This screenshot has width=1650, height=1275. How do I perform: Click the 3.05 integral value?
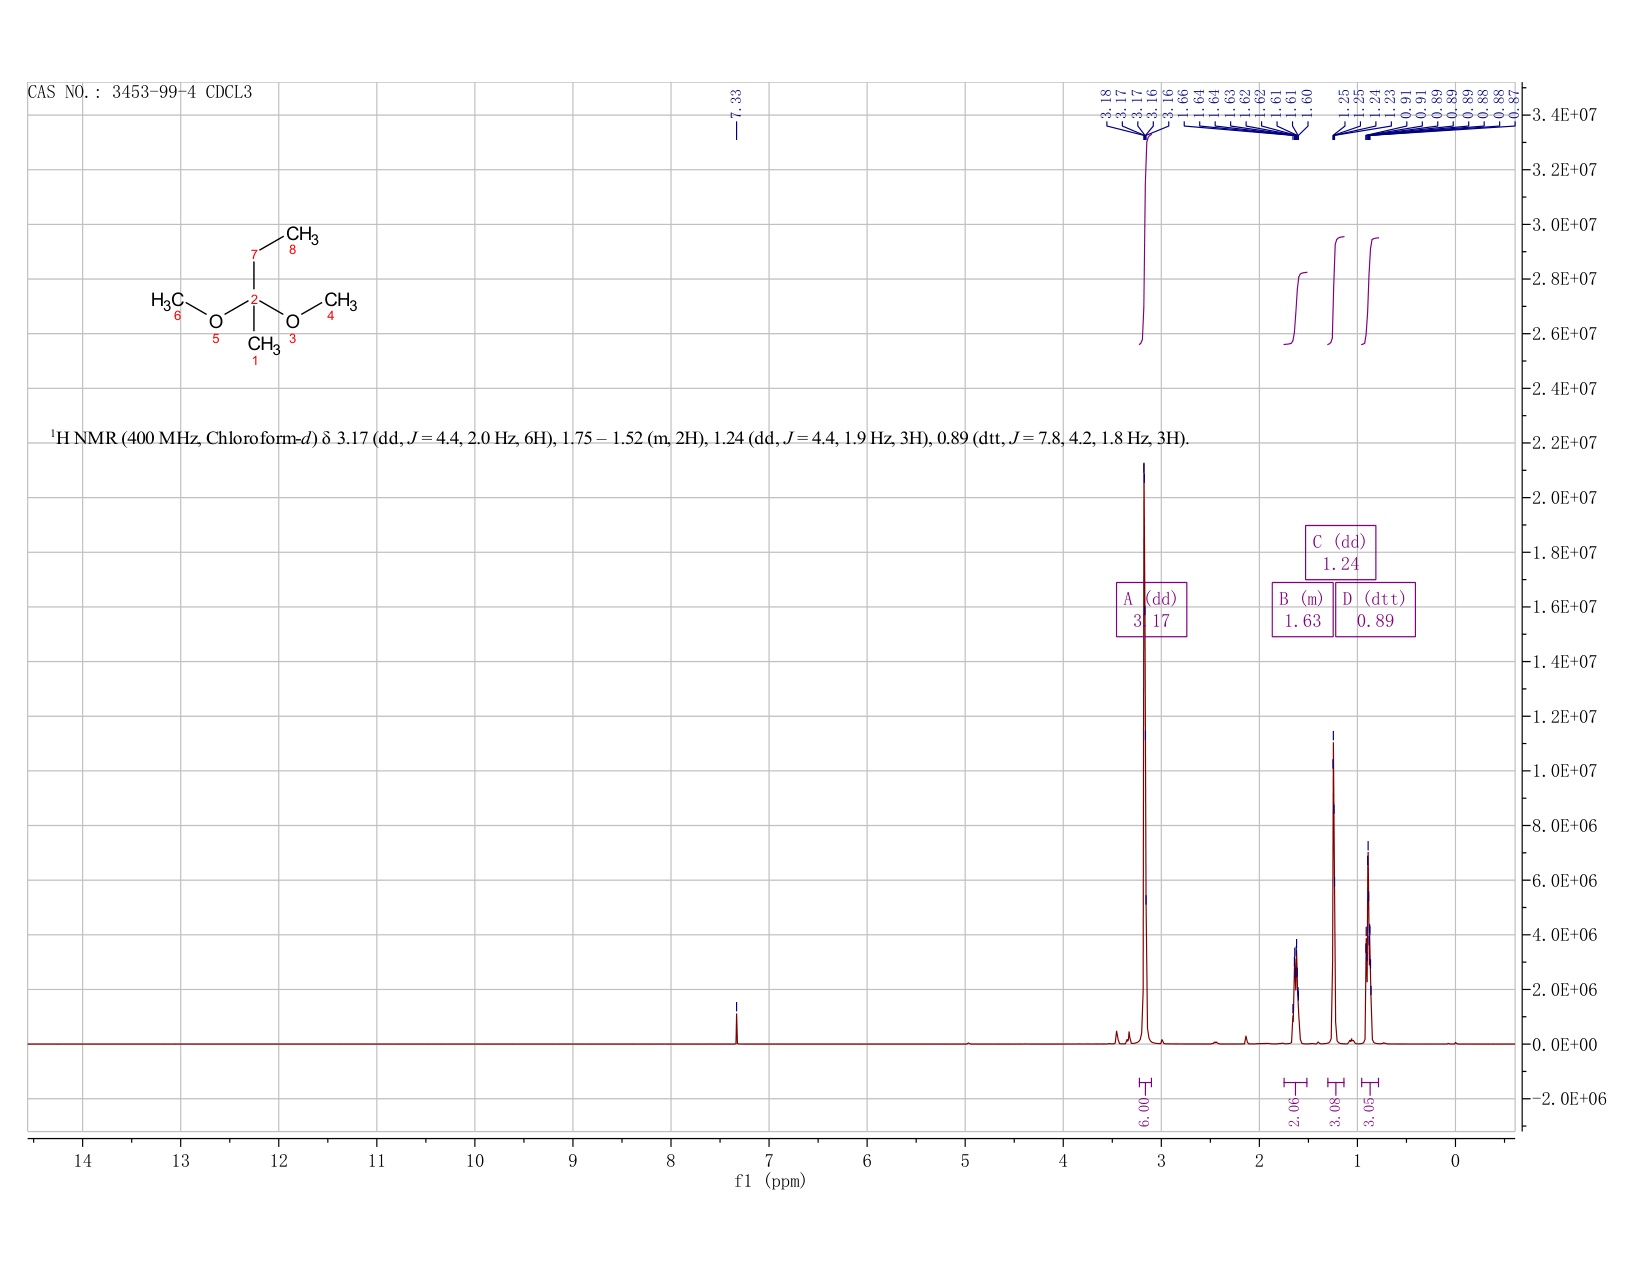1370,1112
